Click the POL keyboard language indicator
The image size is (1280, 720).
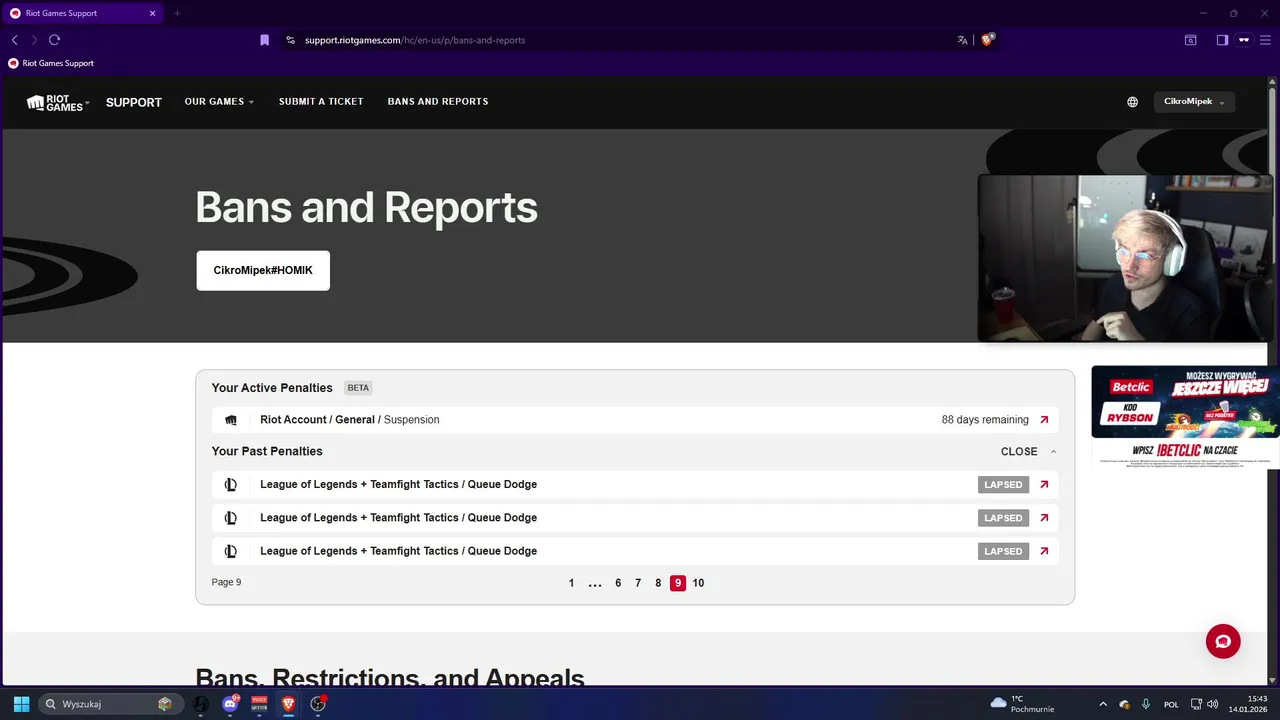coord(1171,704)
